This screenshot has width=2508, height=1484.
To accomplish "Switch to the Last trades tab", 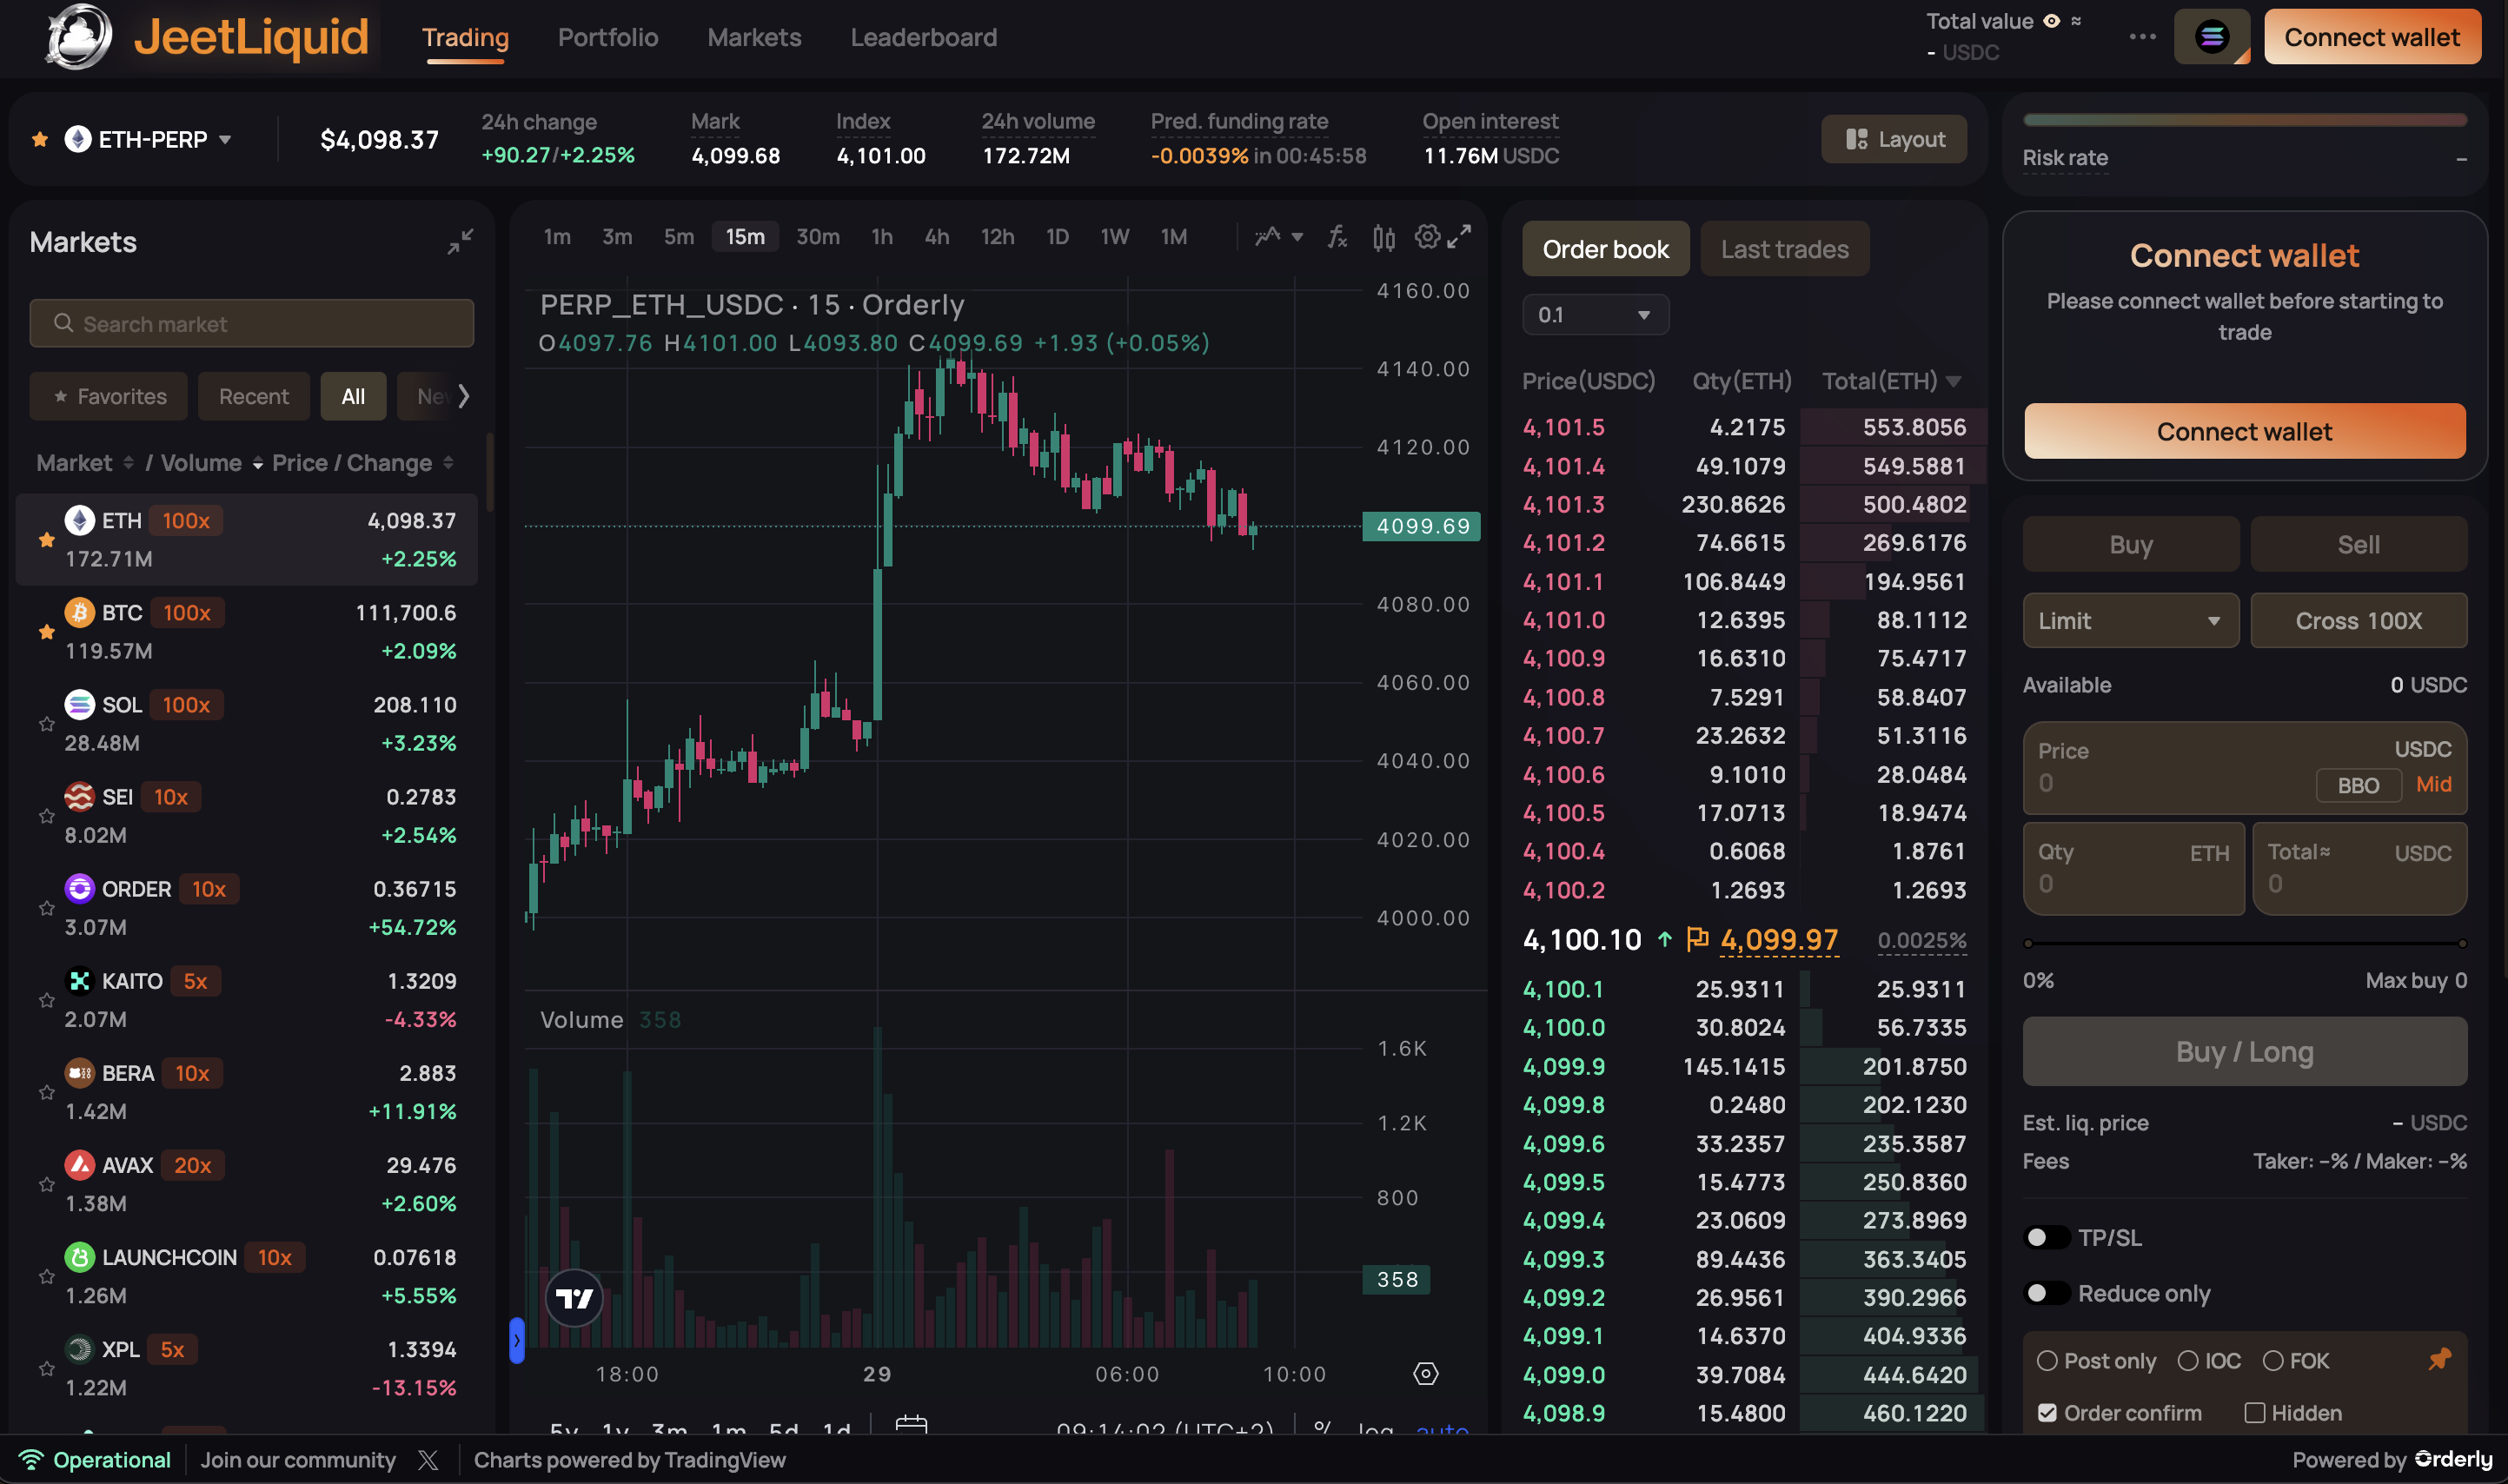I will coord(1784,249).
